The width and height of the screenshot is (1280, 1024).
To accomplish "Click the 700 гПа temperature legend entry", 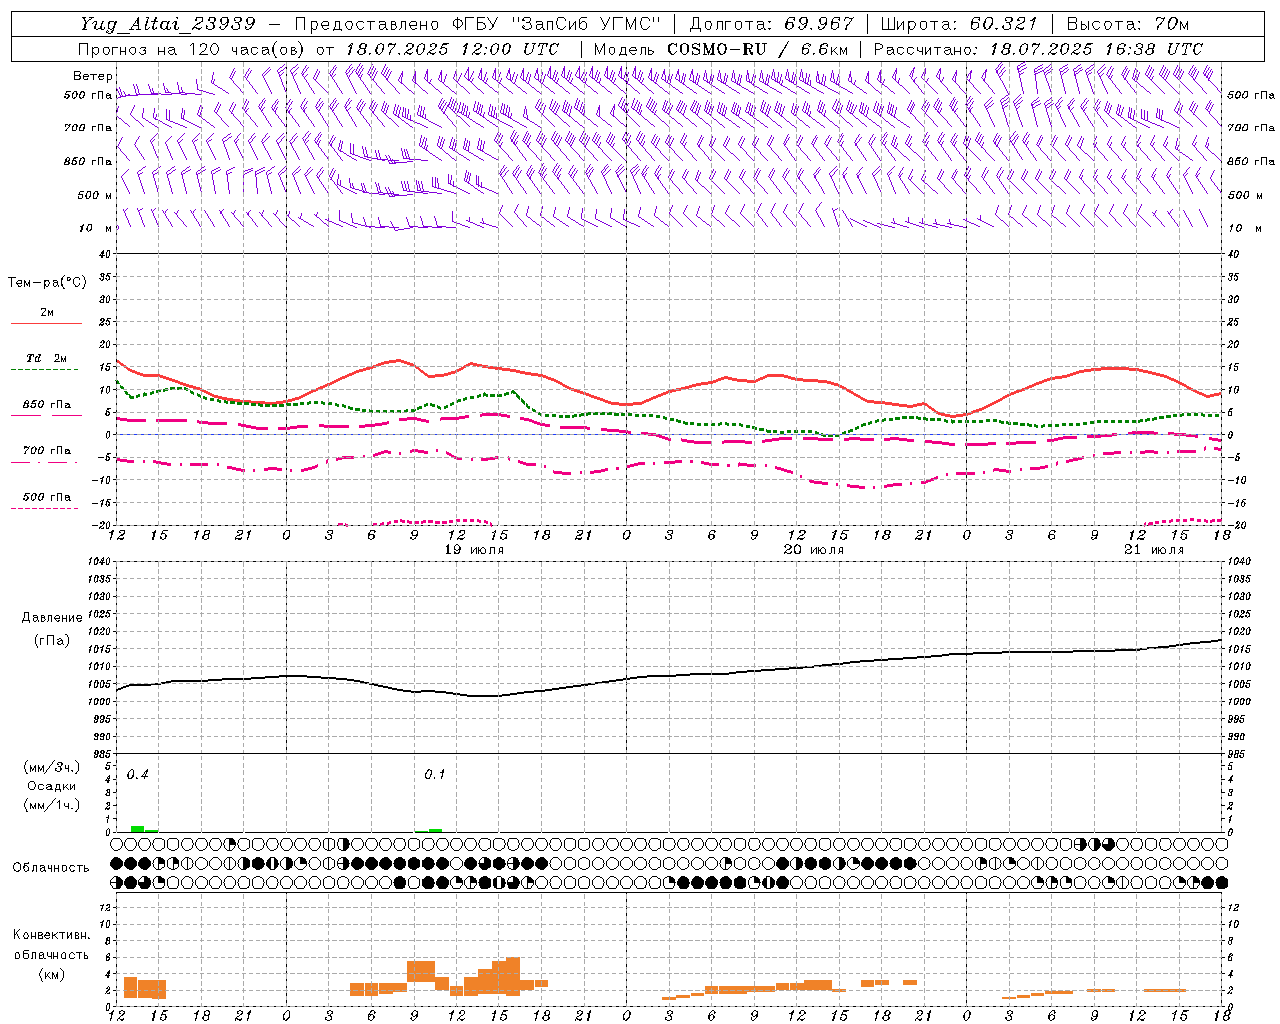I will pyautogui.click(x=46, y=451).
